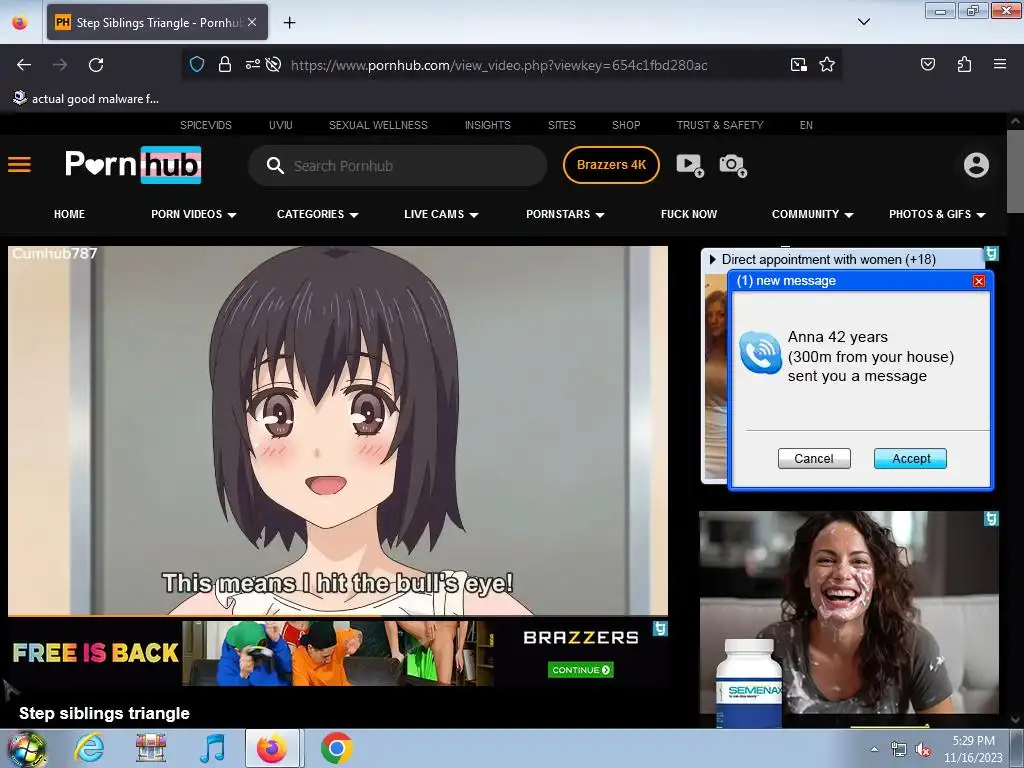Open INSIGHTS in the top bar
Image resolution: width=1024 pixels, height=768 pixels.
488,125
